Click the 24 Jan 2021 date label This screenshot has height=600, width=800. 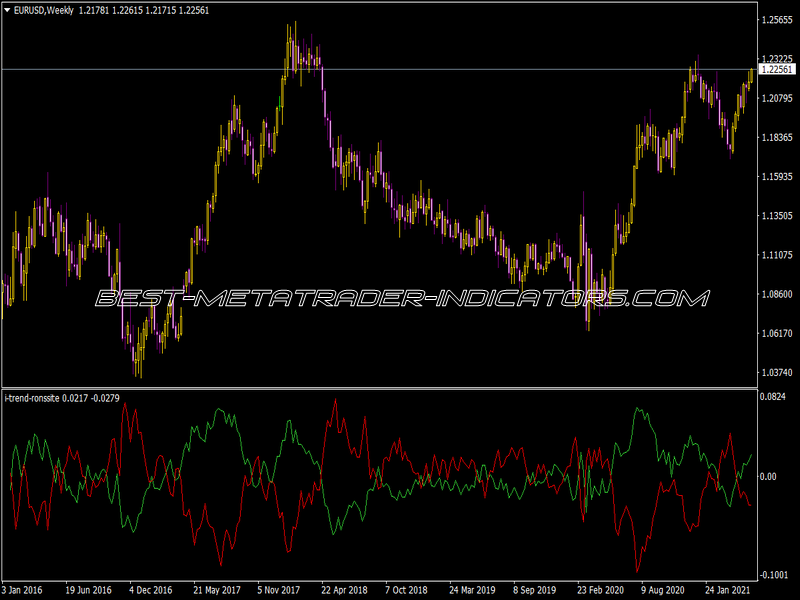pos(728,590)
